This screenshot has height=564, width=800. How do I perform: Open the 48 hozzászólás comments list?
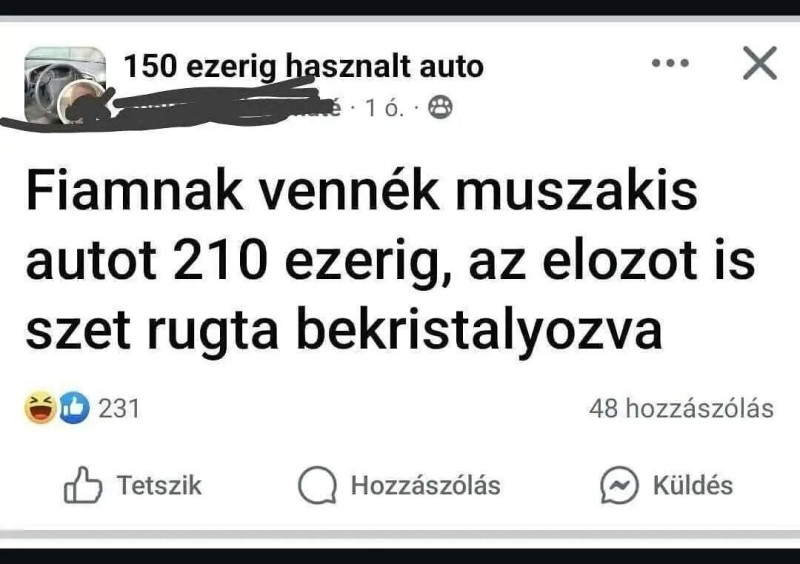point(681,409)
